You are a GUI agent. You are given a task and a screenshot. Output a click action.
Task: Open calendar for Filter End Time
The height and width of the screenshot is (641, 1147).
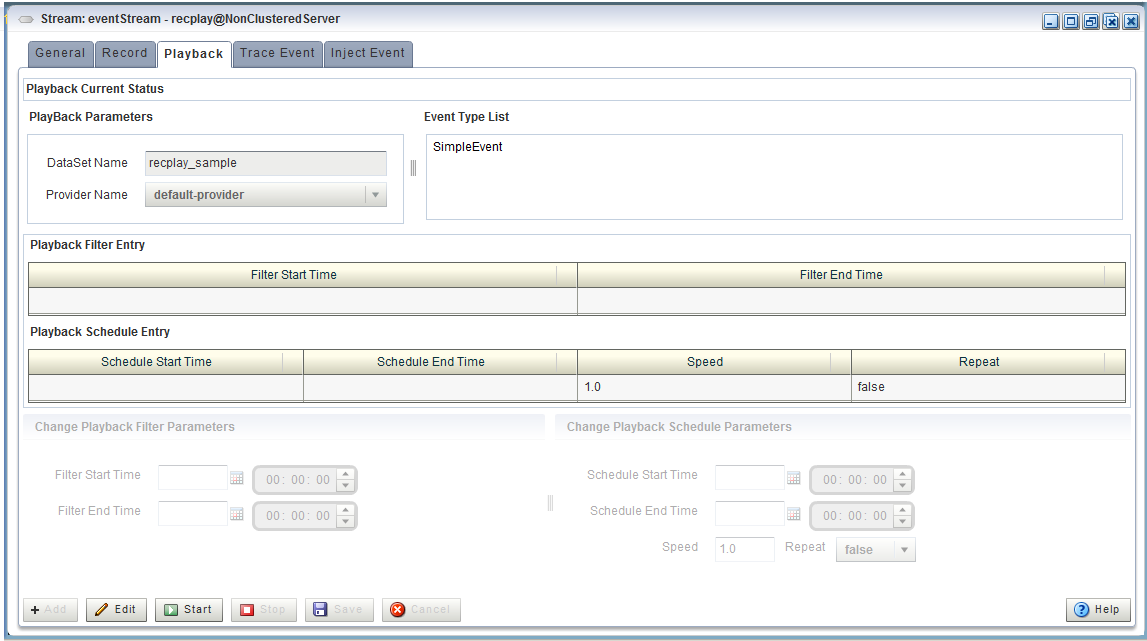coord(236,514)
